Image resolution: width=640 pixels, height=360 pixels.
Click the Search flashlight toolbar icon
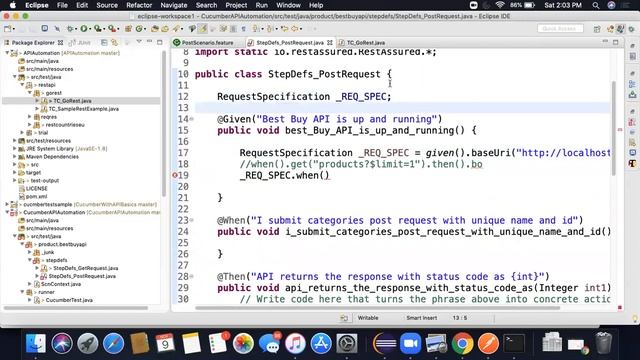coord(176,29)
